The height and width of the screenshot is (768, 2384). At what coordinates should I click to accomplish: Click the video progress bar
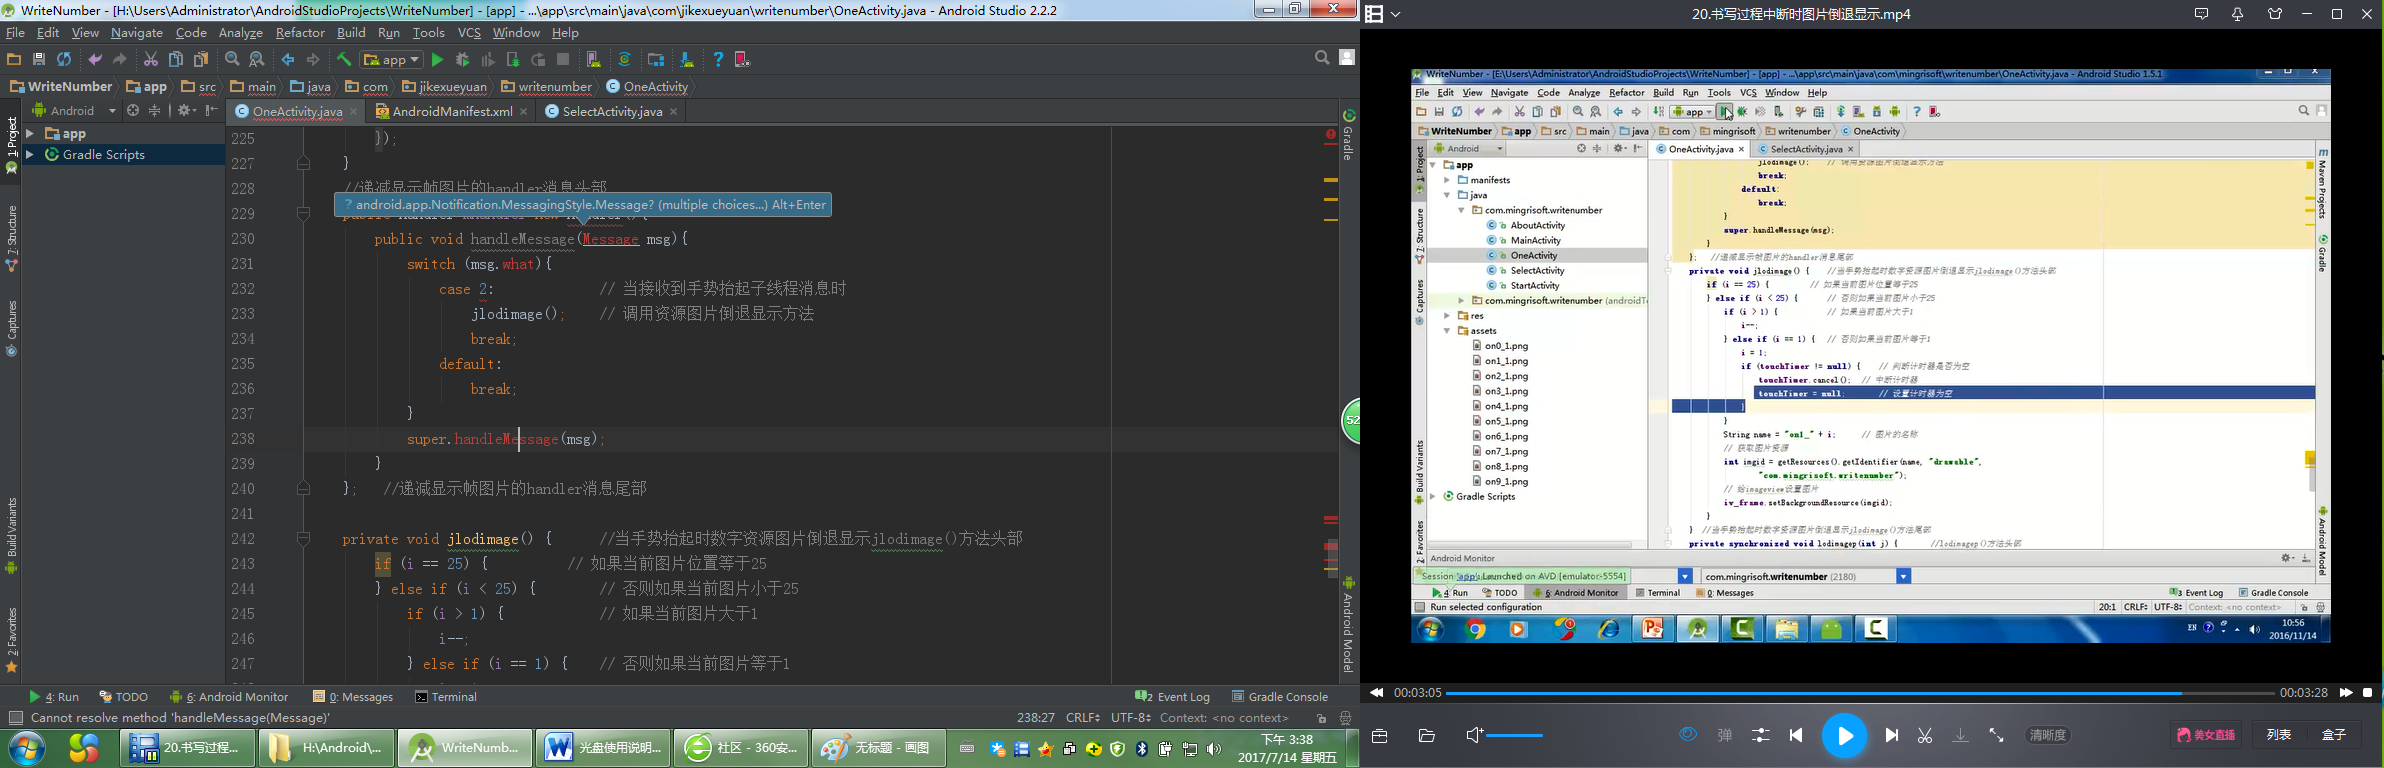tap(1860, 693)
